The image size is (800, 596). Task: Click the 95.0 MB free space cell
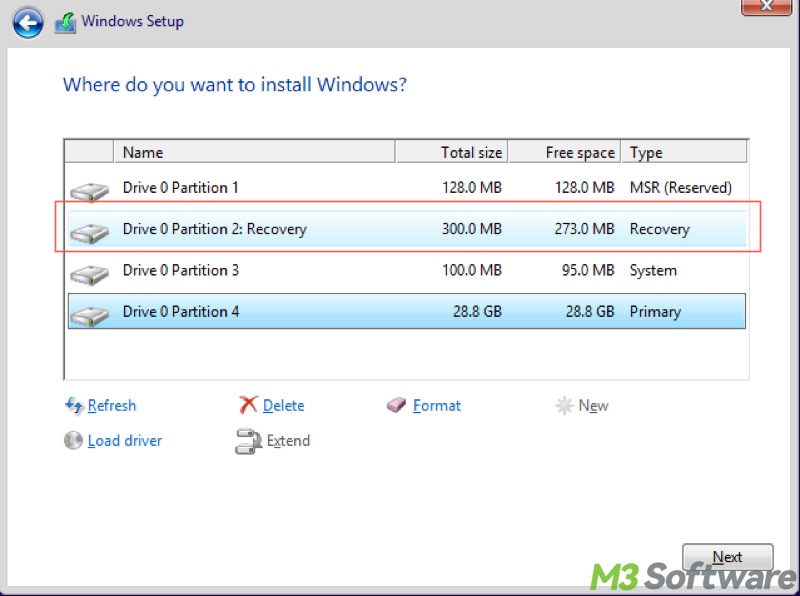(x=588, y=270)
